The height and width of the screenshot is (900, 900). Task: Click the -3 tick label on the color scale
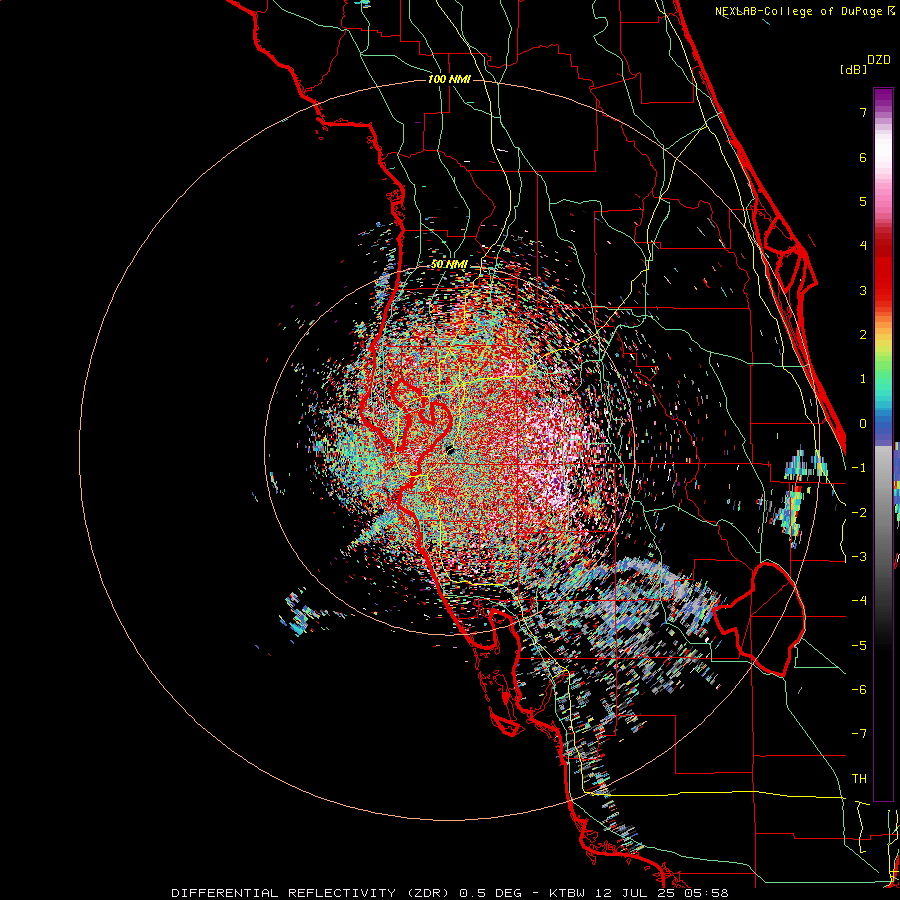point(859,557)
